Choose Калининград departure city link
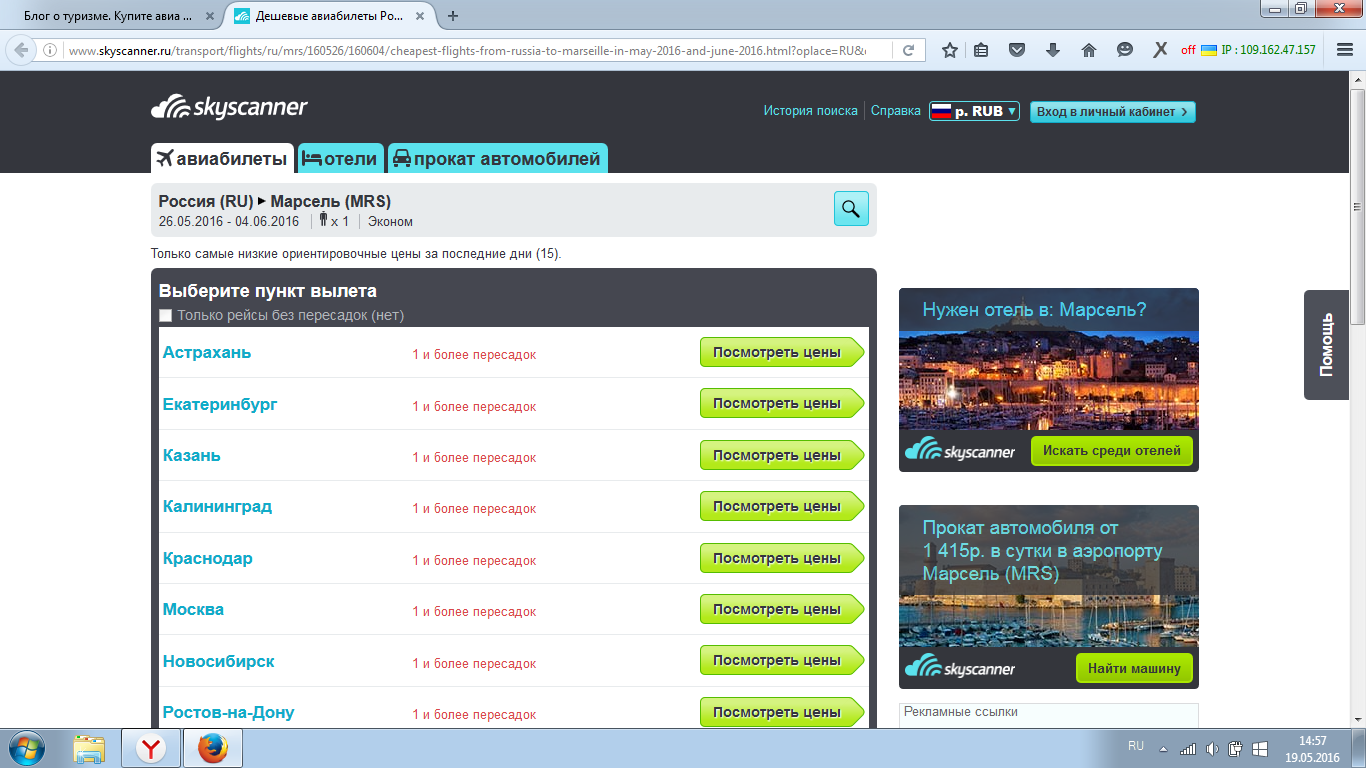This screenshot has height=768, width=1366. [217, 506]
